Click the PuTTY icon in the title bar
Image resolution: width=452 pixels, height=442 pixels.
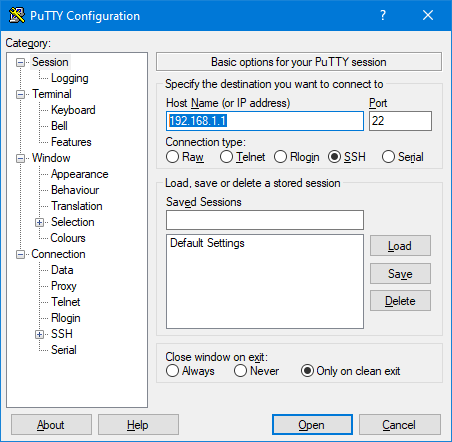17,15
